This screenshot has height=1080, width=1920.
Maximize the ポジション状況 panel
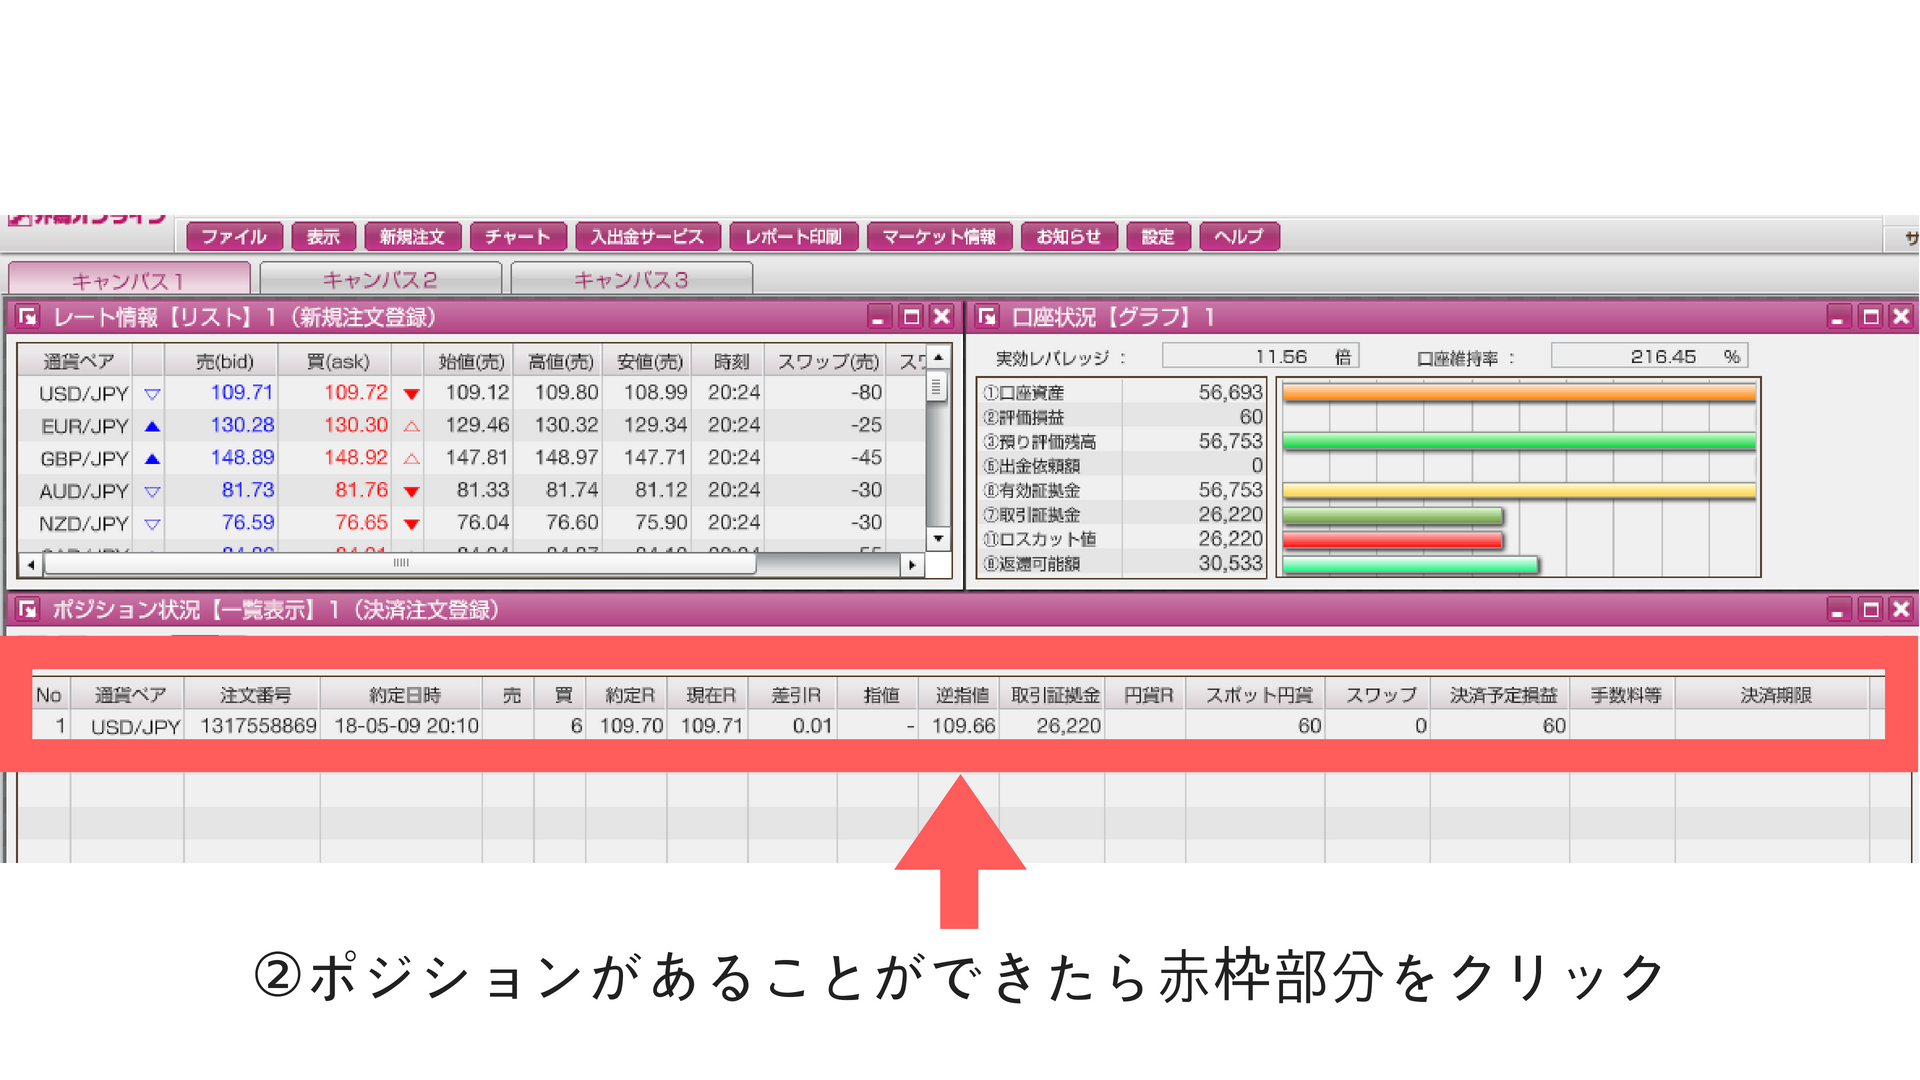point(1870,609)
